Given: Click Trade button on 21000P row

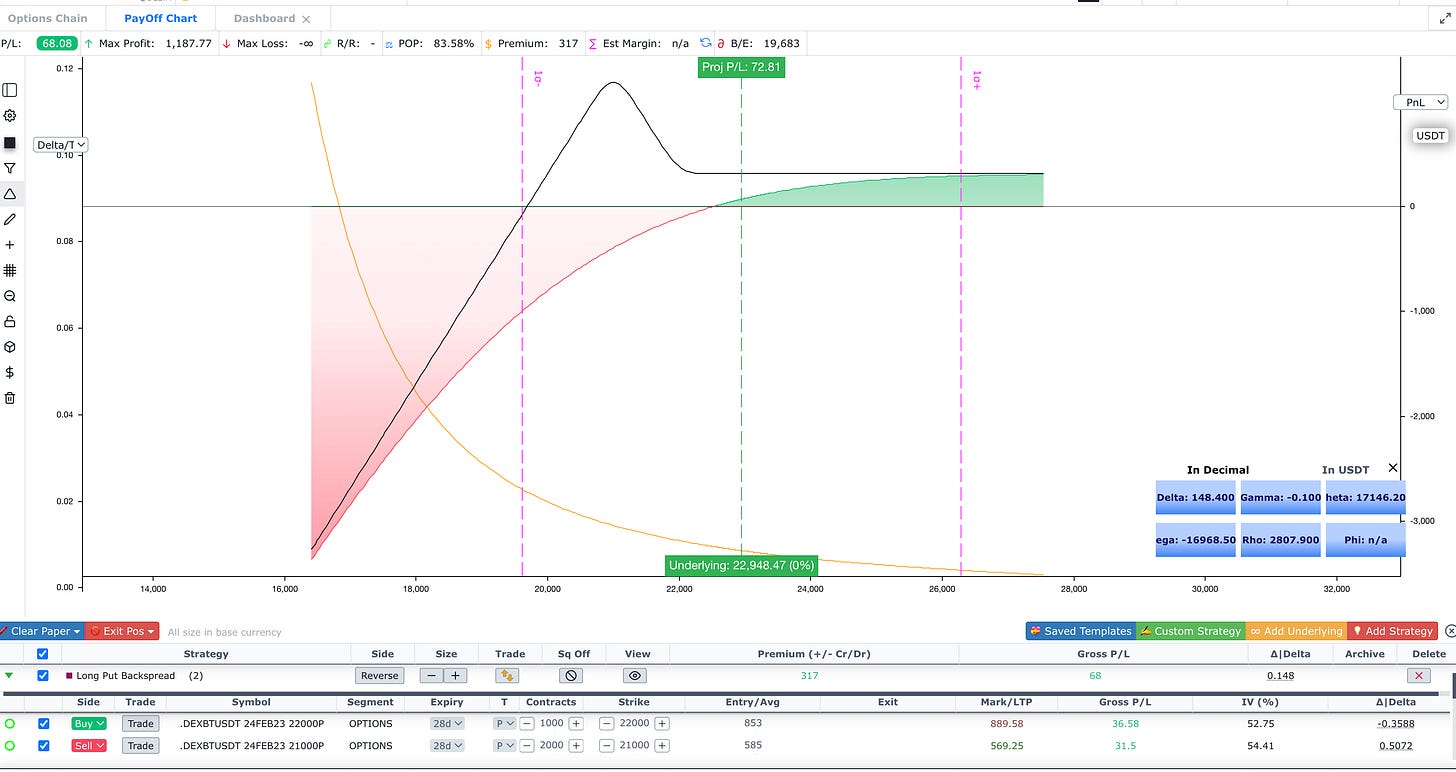Looking at the screenshot, I should [140, 746].
